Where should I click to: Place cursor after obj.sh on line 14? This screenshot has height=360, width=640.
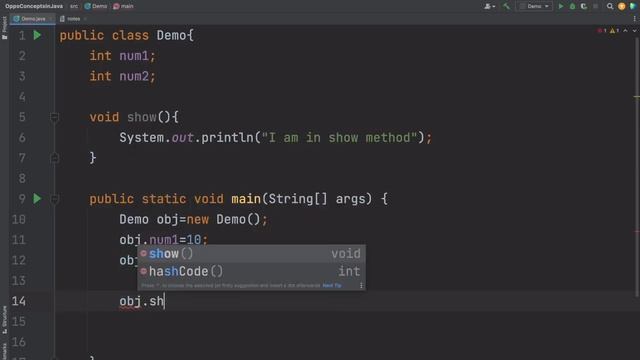[164, 302]
